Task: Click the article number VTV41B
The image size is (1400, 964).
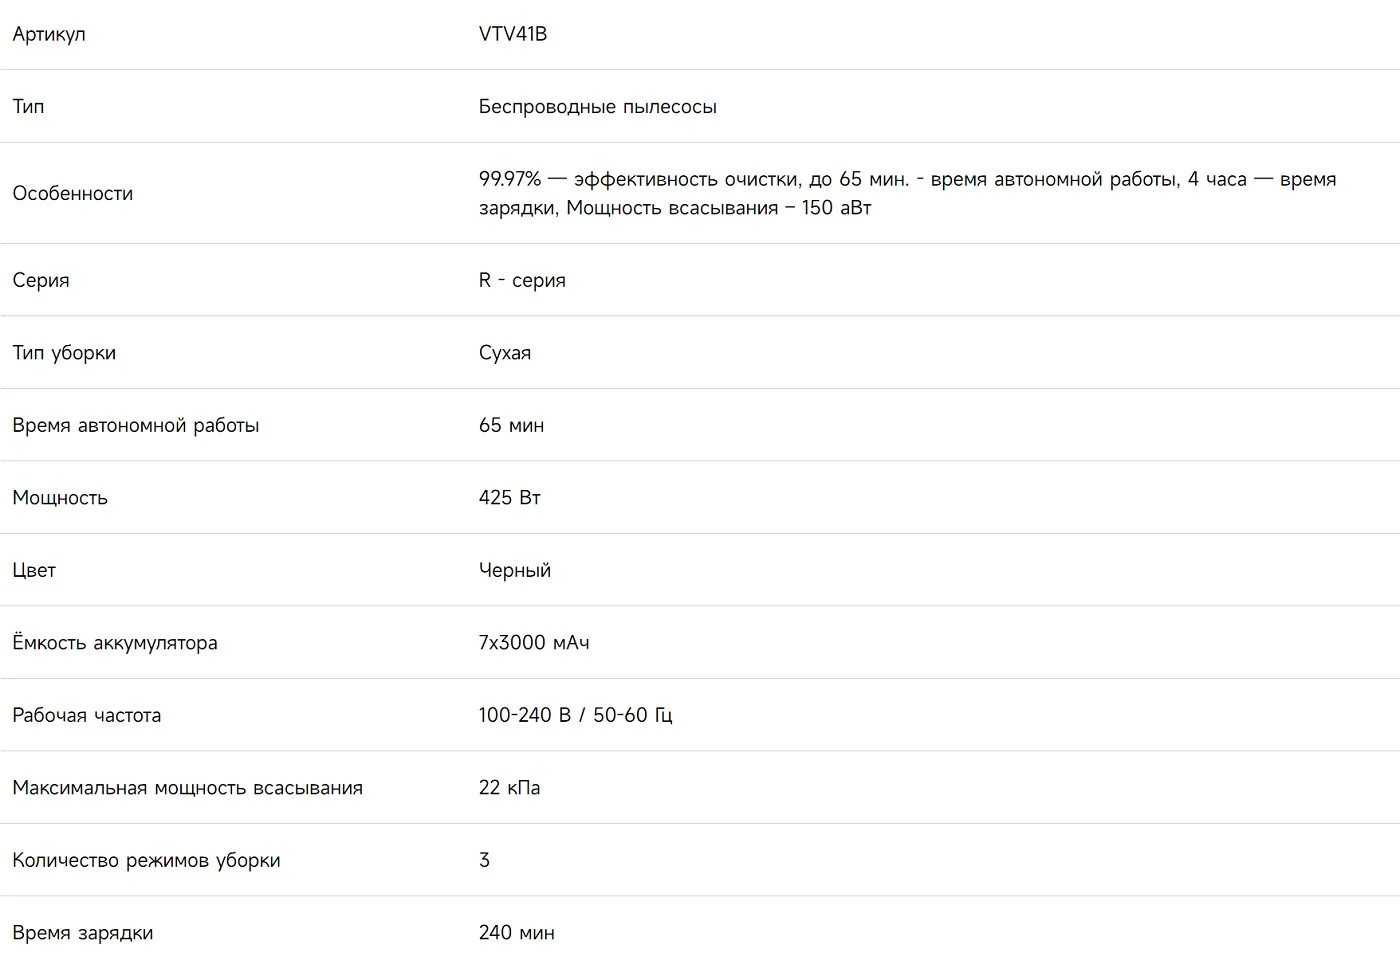Action: [513, 34]
